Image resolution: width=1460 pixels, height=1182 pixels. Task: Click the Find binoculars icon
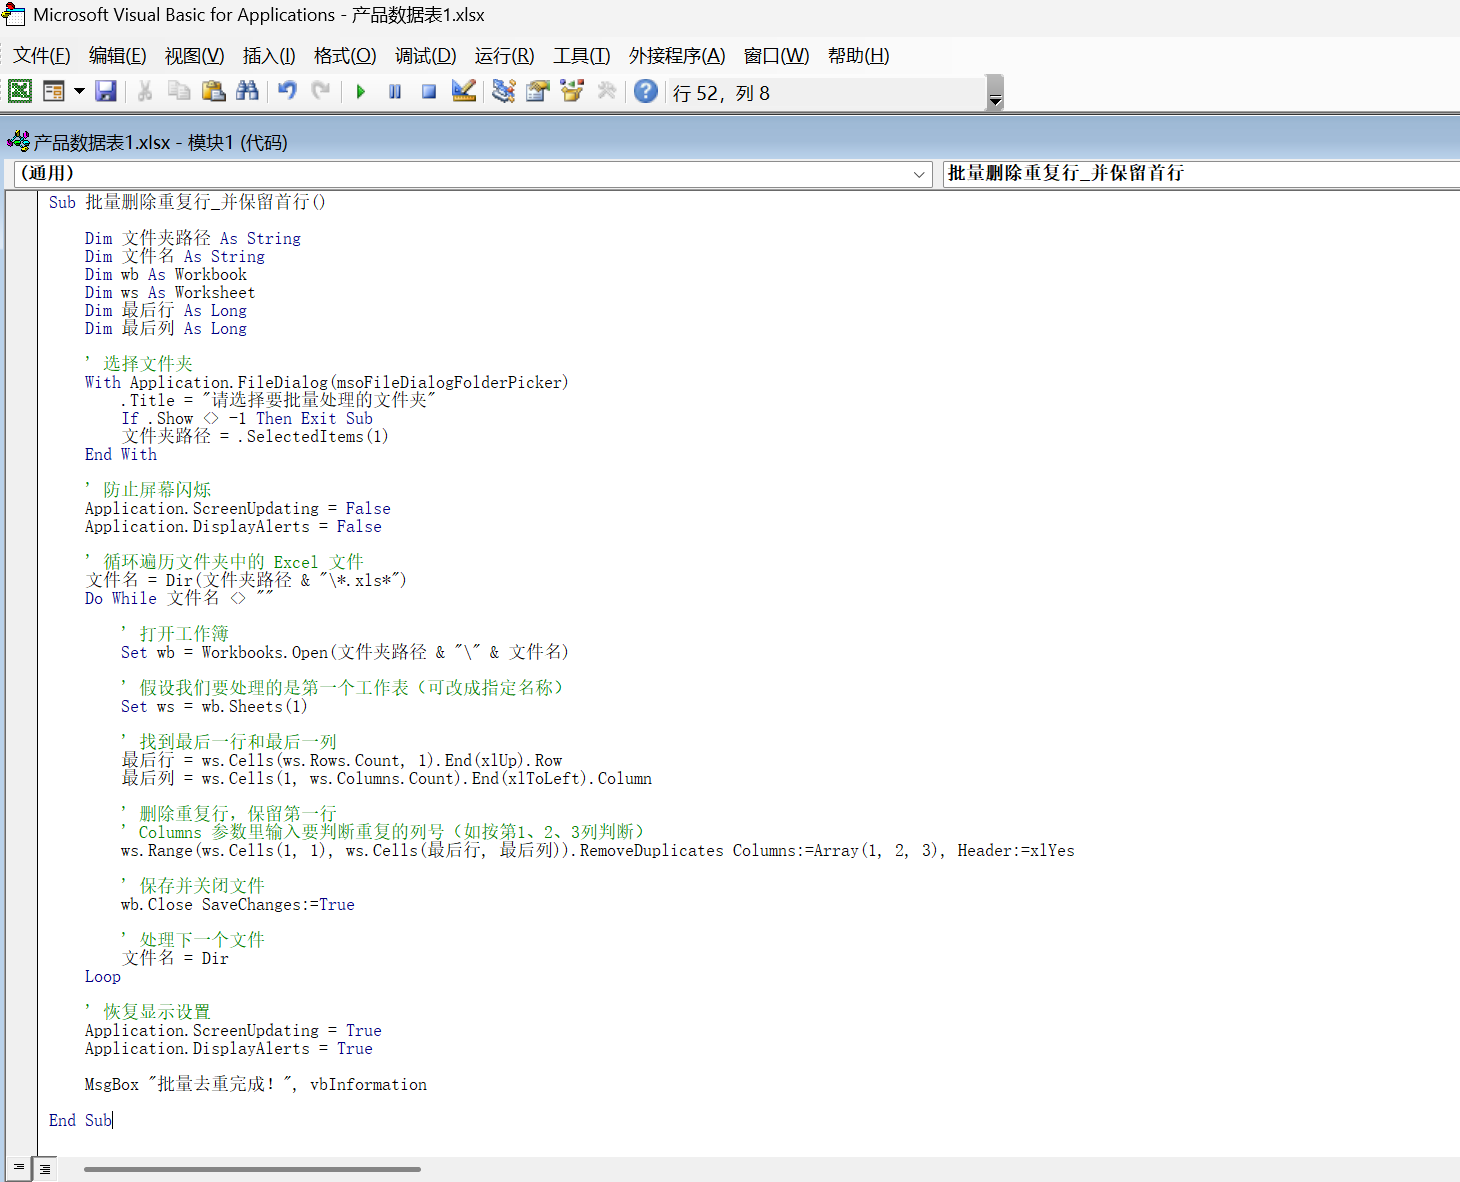click(x=247, y=92)
